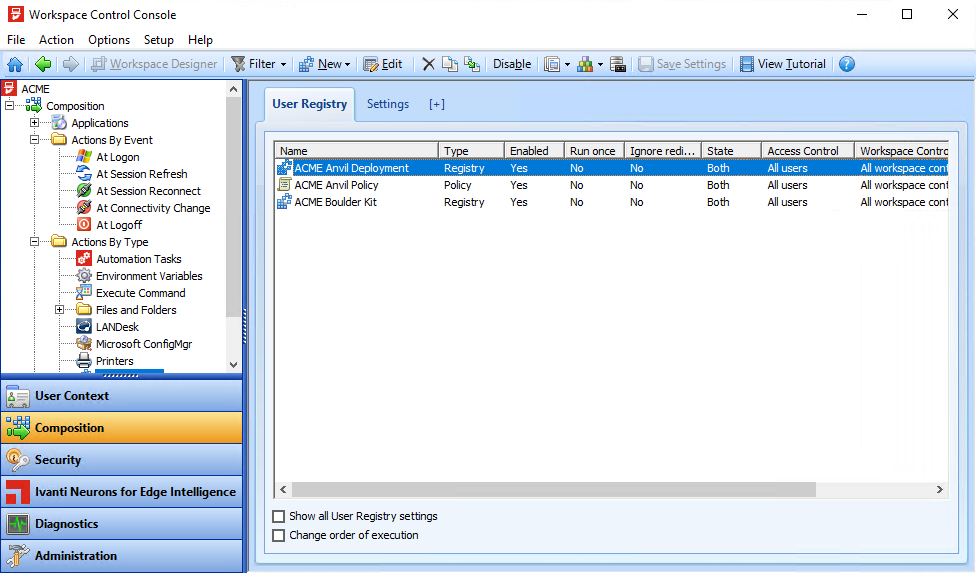Screen dimensions: 976x573
Task: Click the At Logoff red icon
Action: click(x=84, y=225)
